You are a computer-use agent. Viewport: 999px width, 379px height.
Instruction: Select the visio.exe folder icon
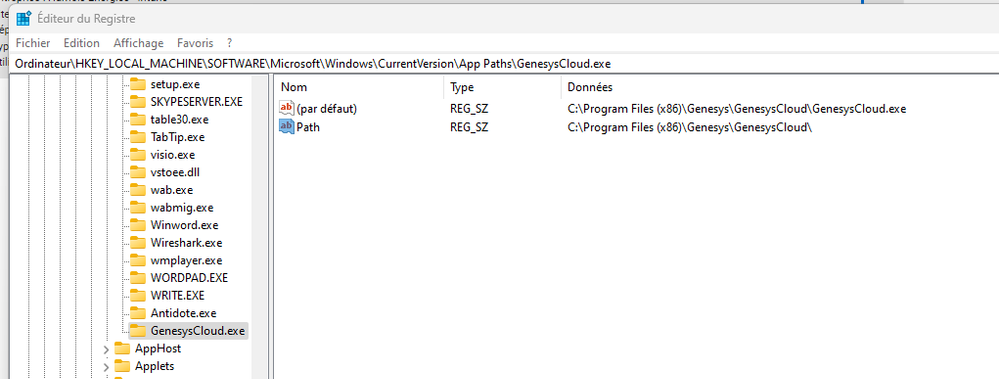[x=138, y=154]
